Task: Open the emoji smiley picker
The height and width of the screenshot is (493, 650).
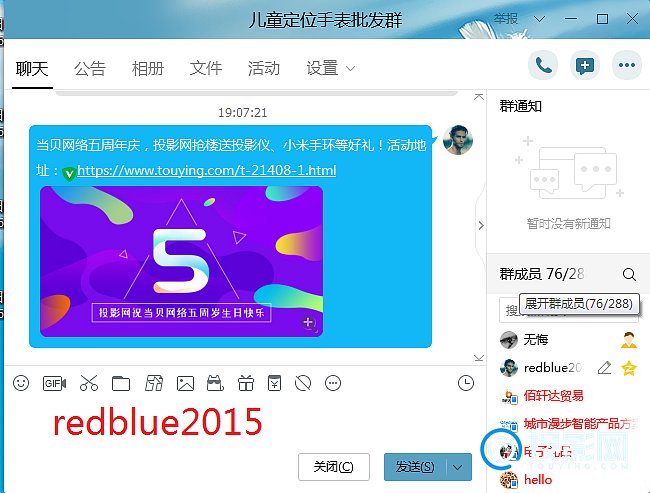Action: click(21, 383)
